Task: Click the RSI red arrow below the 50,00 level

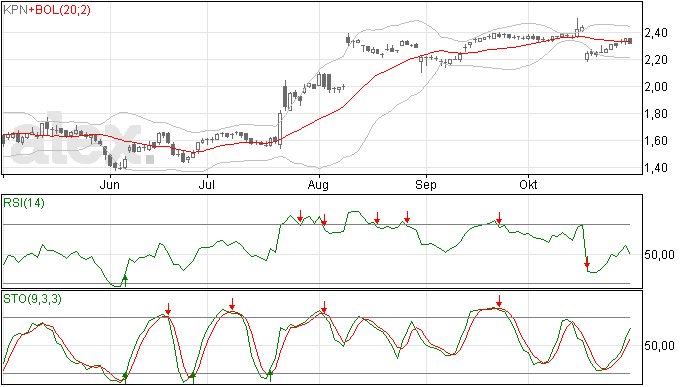Action: [587, 262]
